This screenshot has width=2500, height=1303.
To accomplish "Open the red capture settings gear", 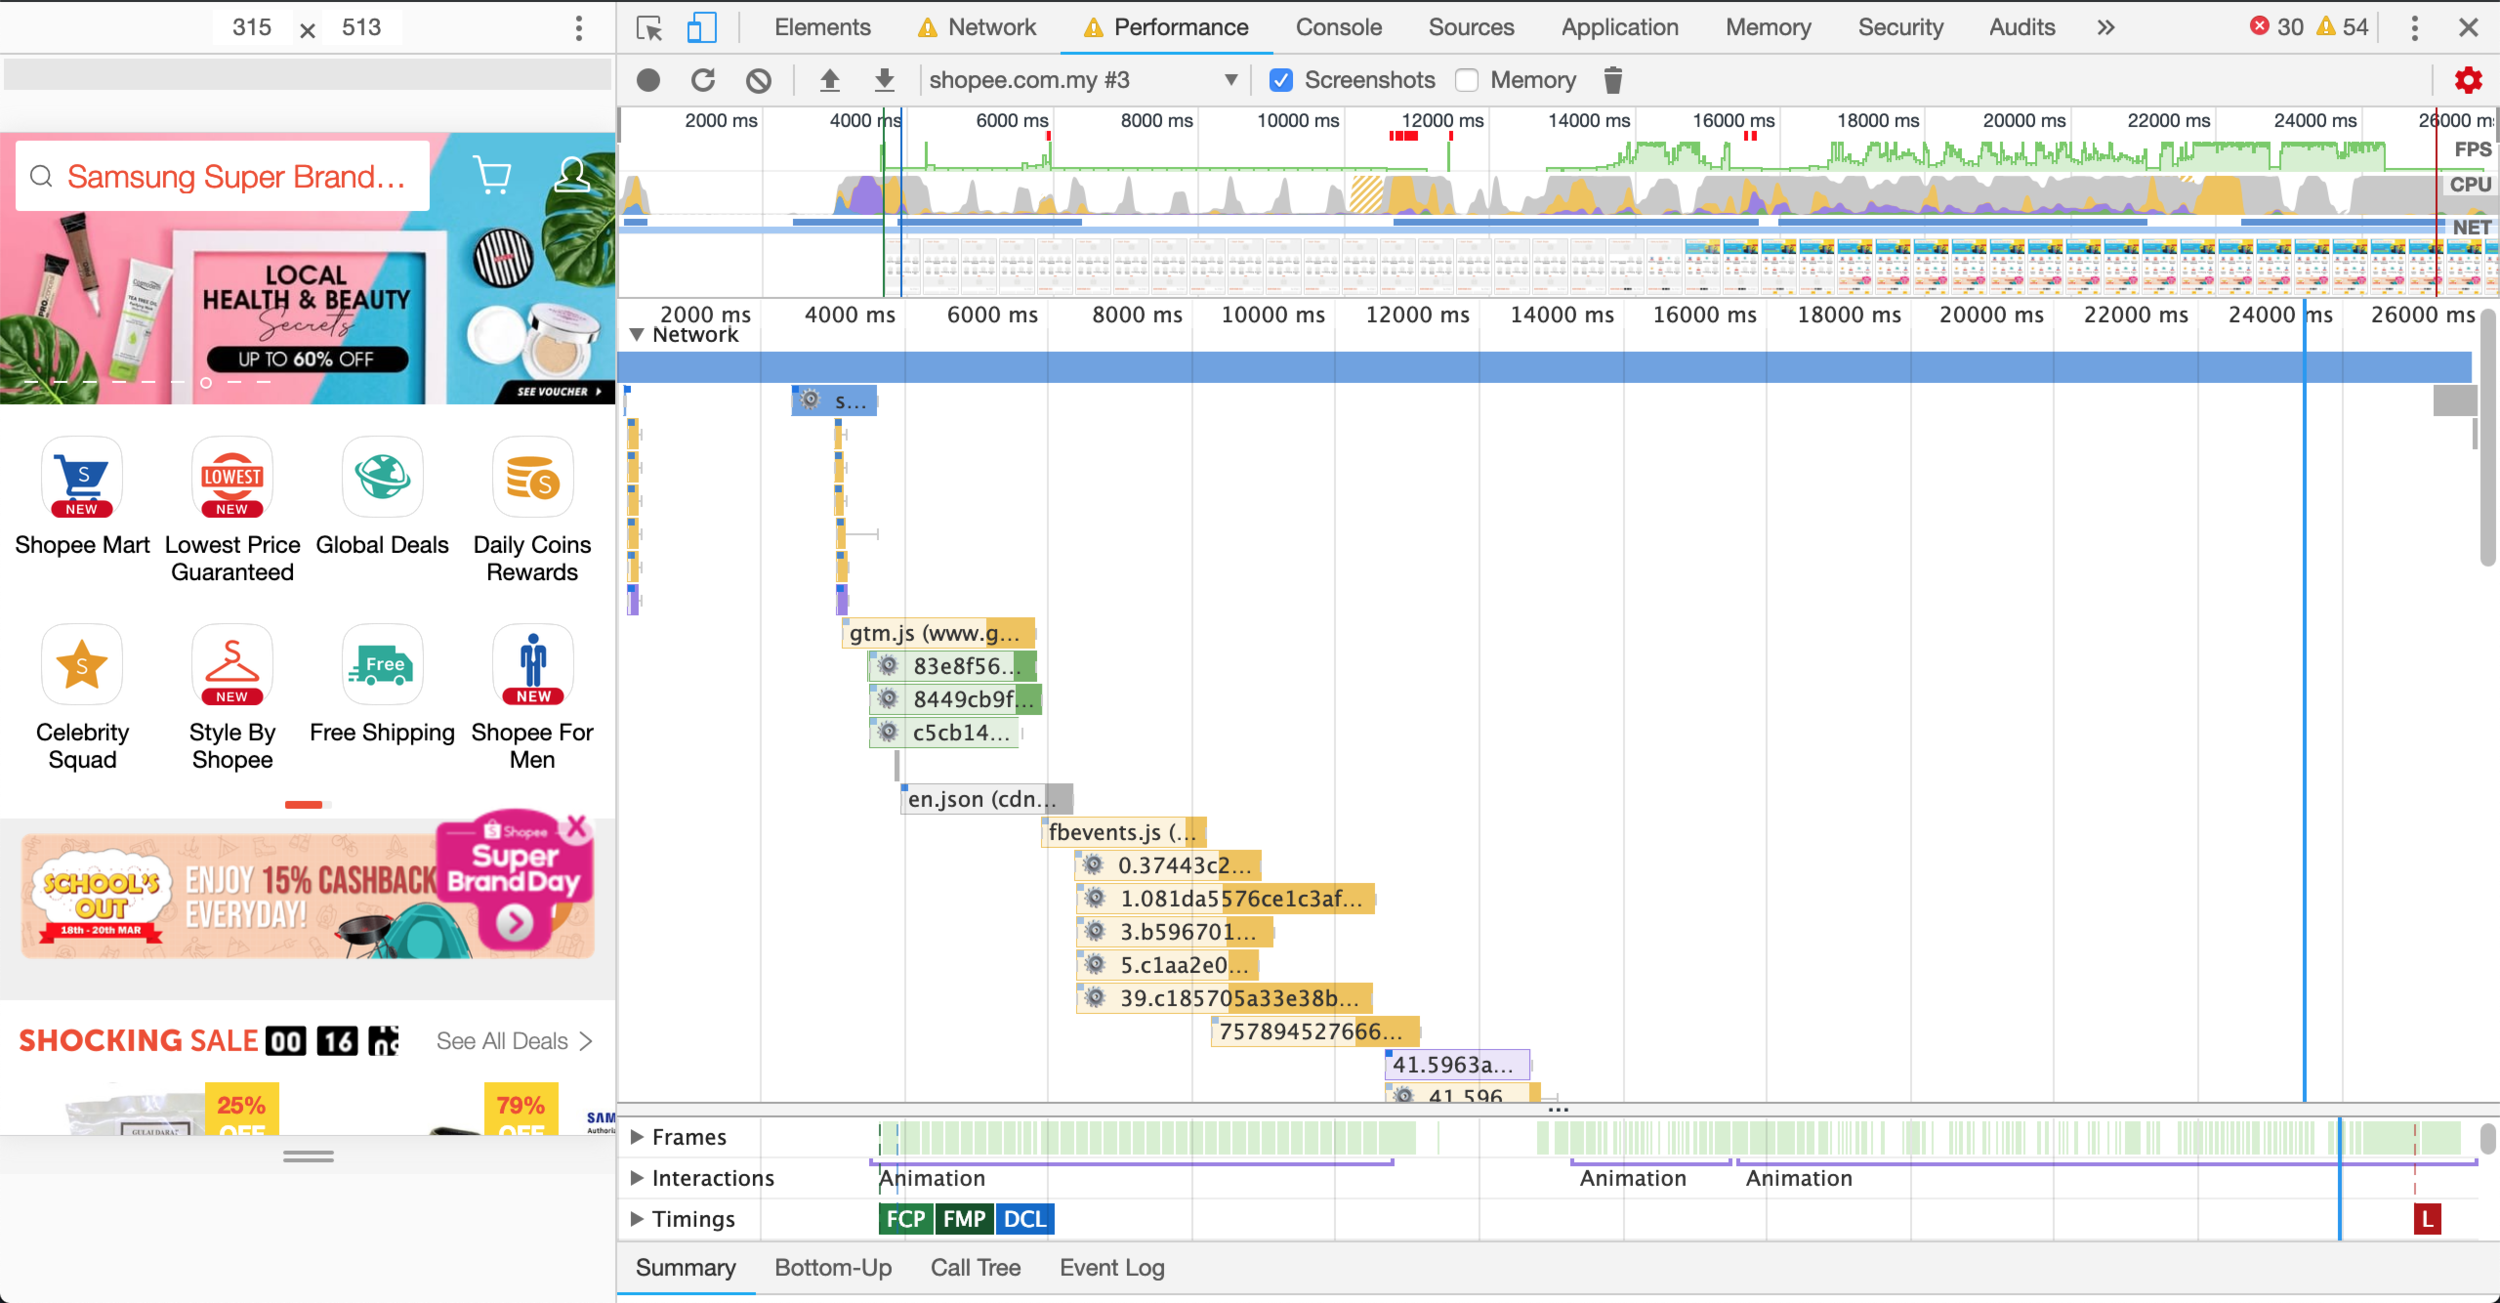I will [x=2467, y=80].
